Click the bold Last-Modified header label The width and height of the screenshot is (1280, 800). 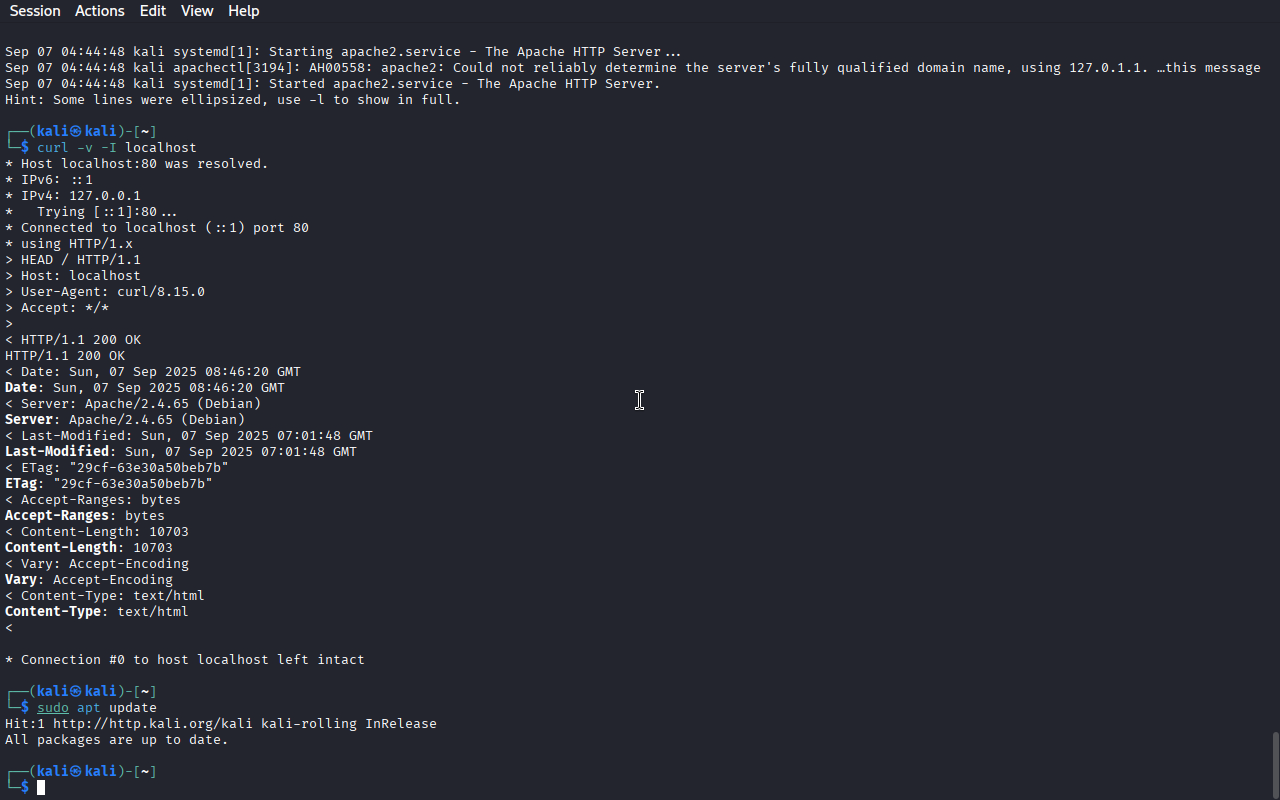[x=57, y=452]
